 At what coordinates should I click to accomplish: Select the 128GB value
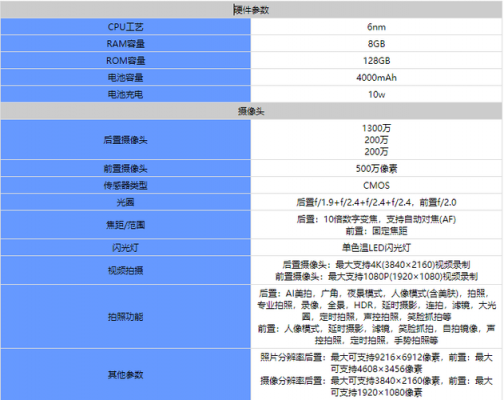(x=376, y=61)
